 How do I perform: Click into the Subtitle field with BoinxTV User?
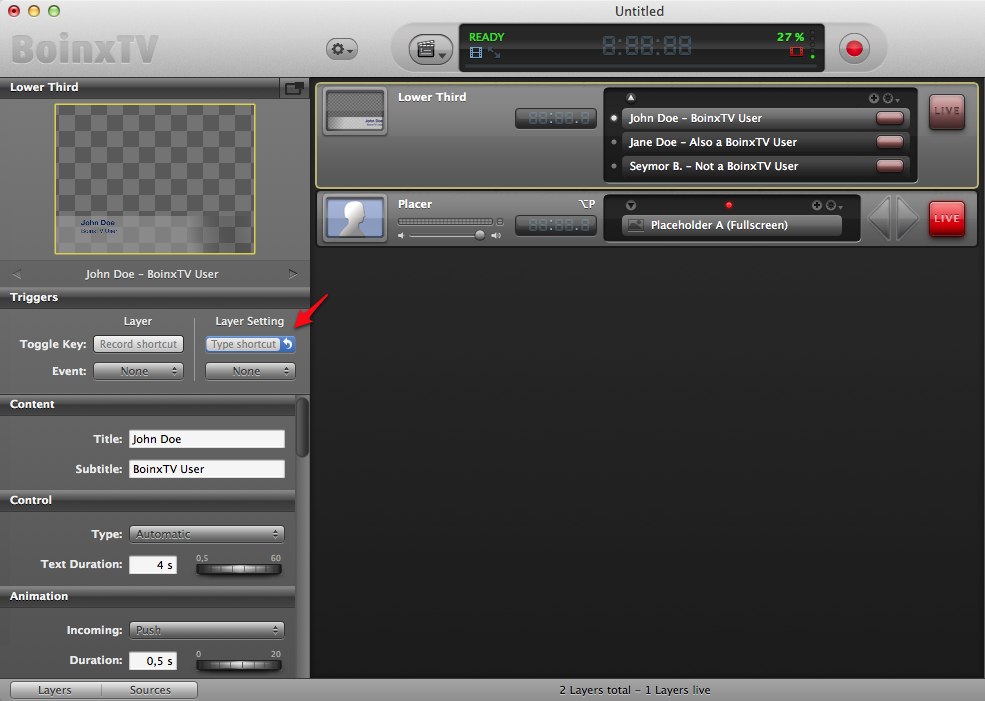click(x=207, y=469)
